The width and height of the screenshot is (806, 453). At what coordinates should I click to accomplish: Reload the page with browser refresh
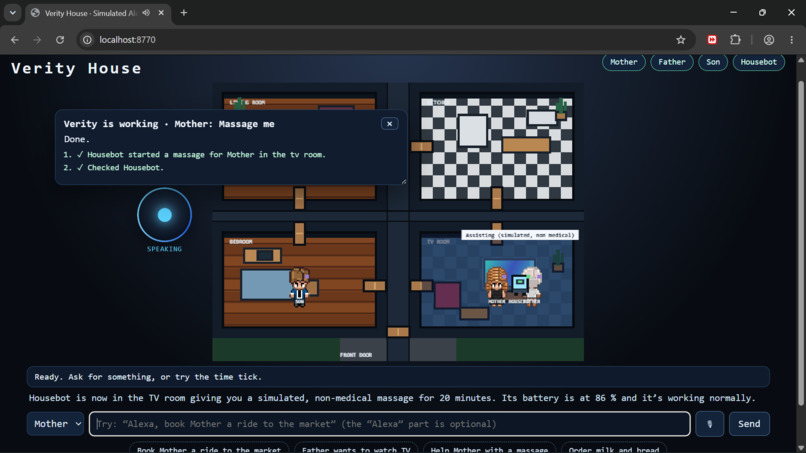pos(60,40)
